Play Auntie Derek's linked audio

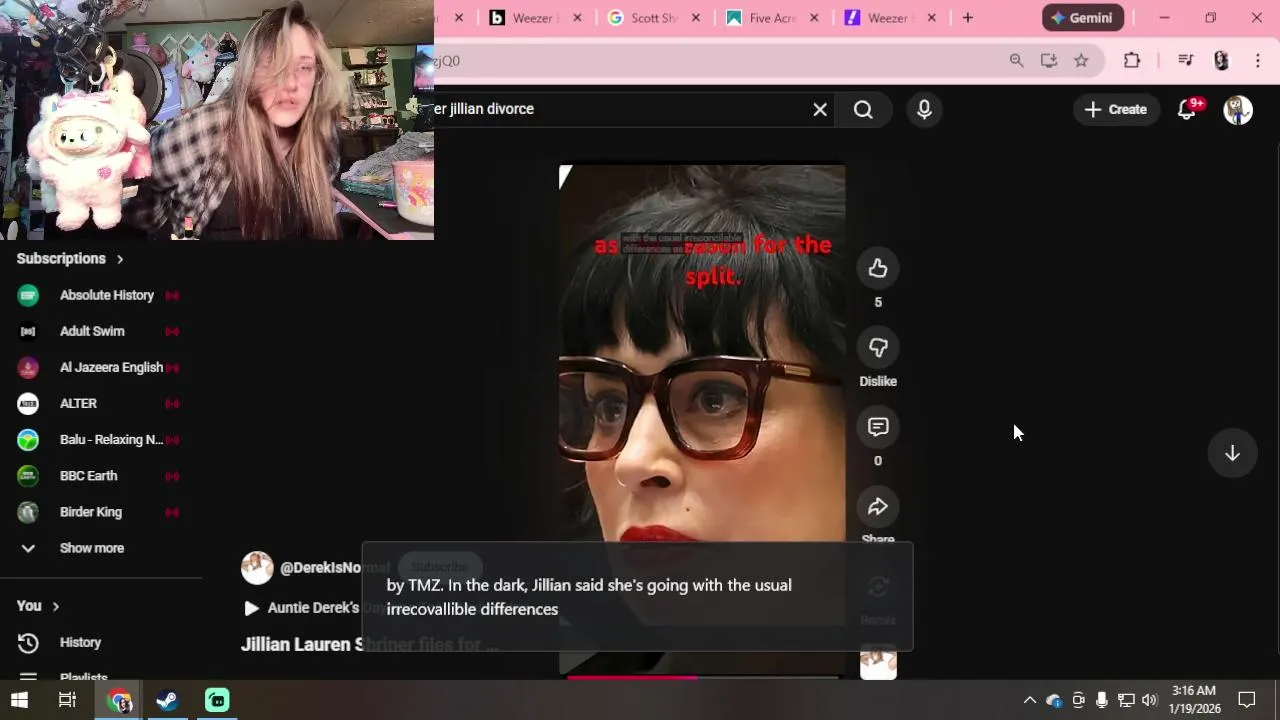[301, 608]
